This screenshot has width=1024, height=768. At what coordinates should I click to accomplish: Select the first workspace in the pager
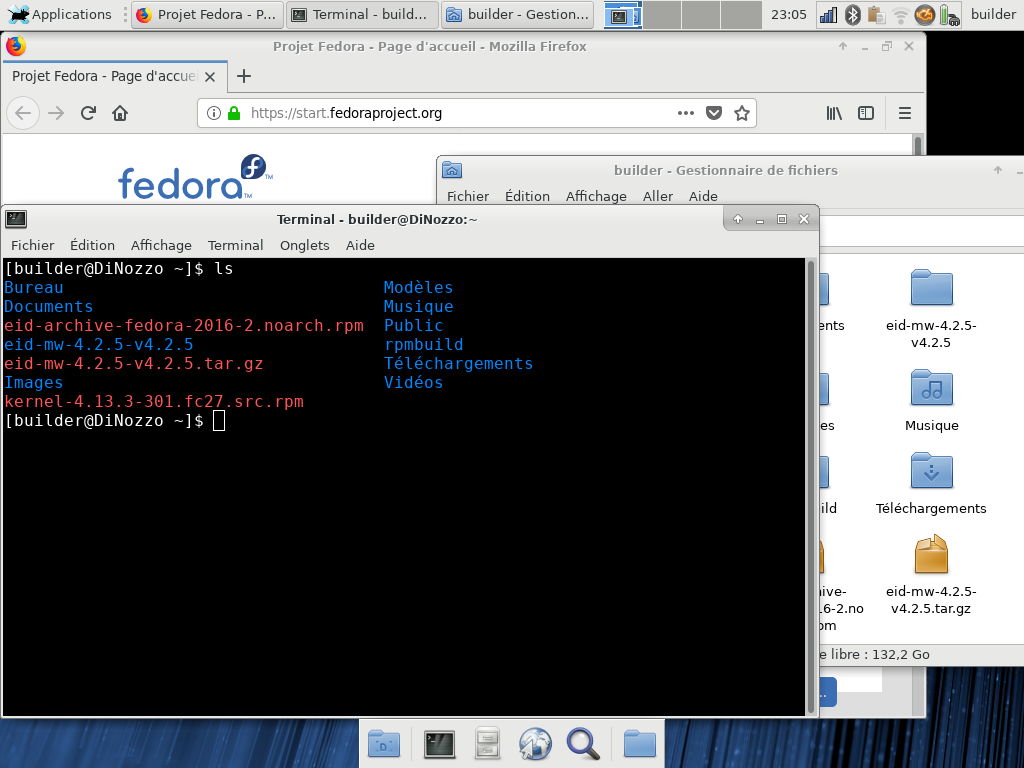(622, 15)
